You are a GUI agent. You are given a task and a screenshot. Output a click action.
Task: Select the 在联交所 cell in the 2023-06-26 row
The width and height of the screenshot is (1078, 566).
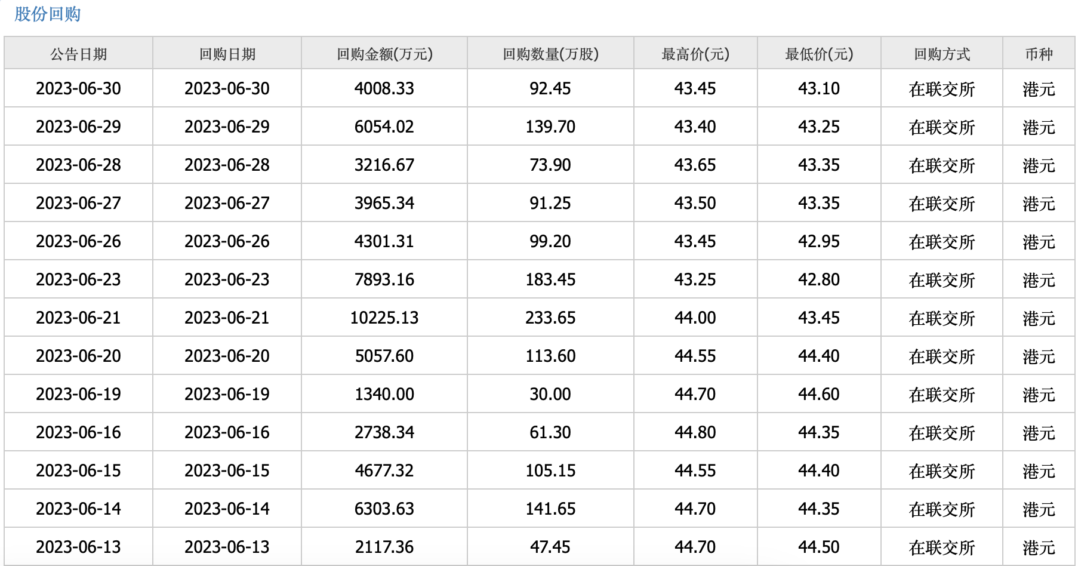pos(942,241)
